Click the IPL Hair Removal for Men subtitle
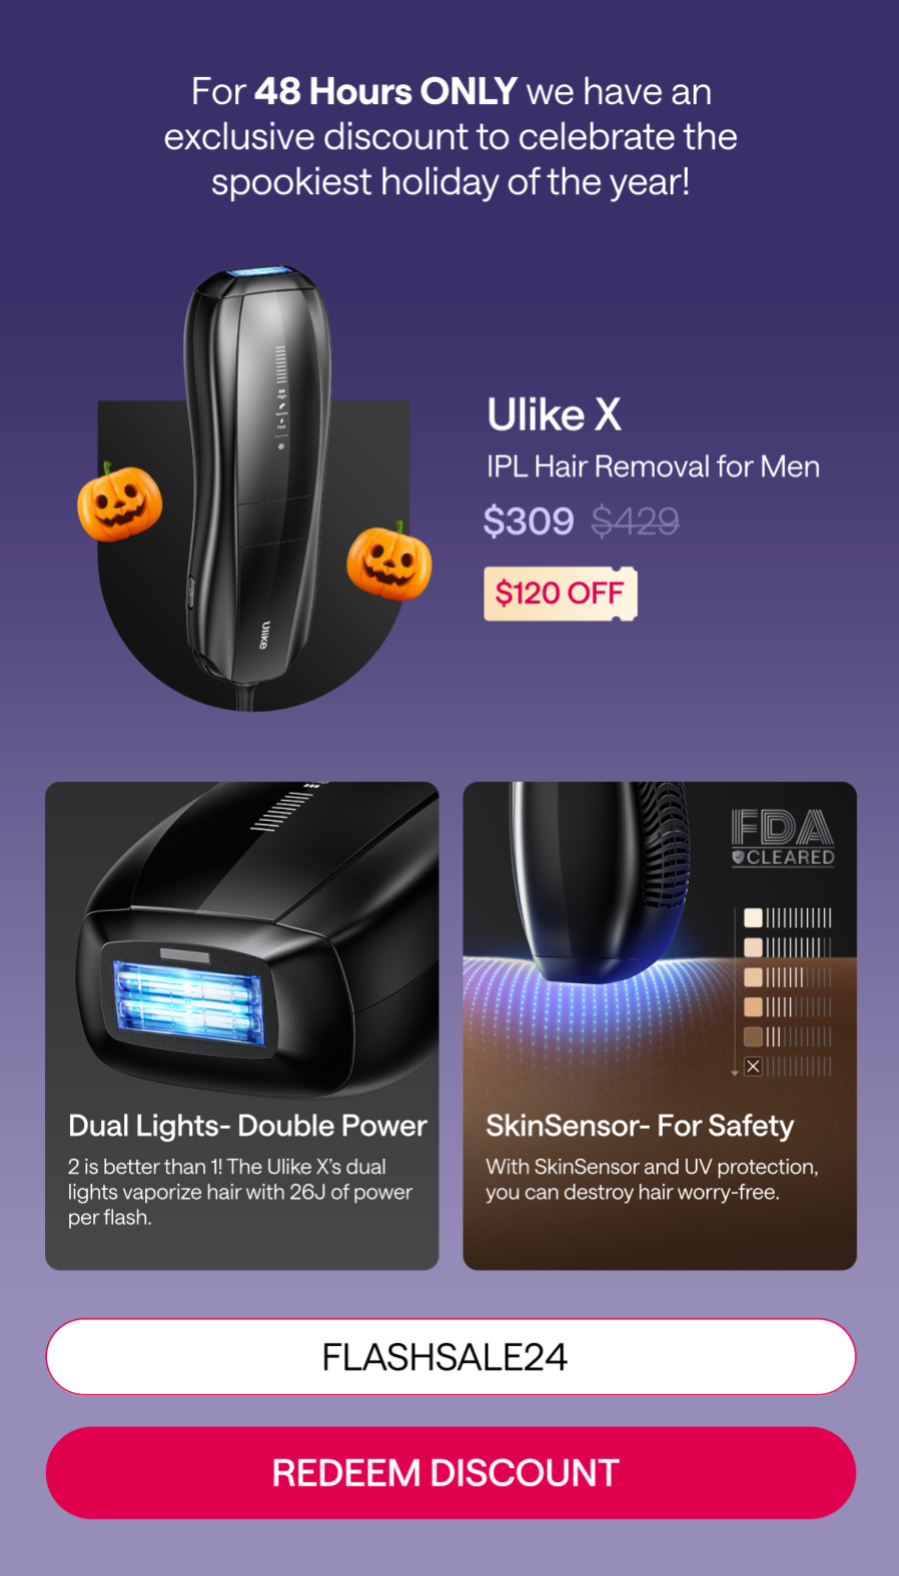The image size is (899, 1576). click(x=653, y=467)
